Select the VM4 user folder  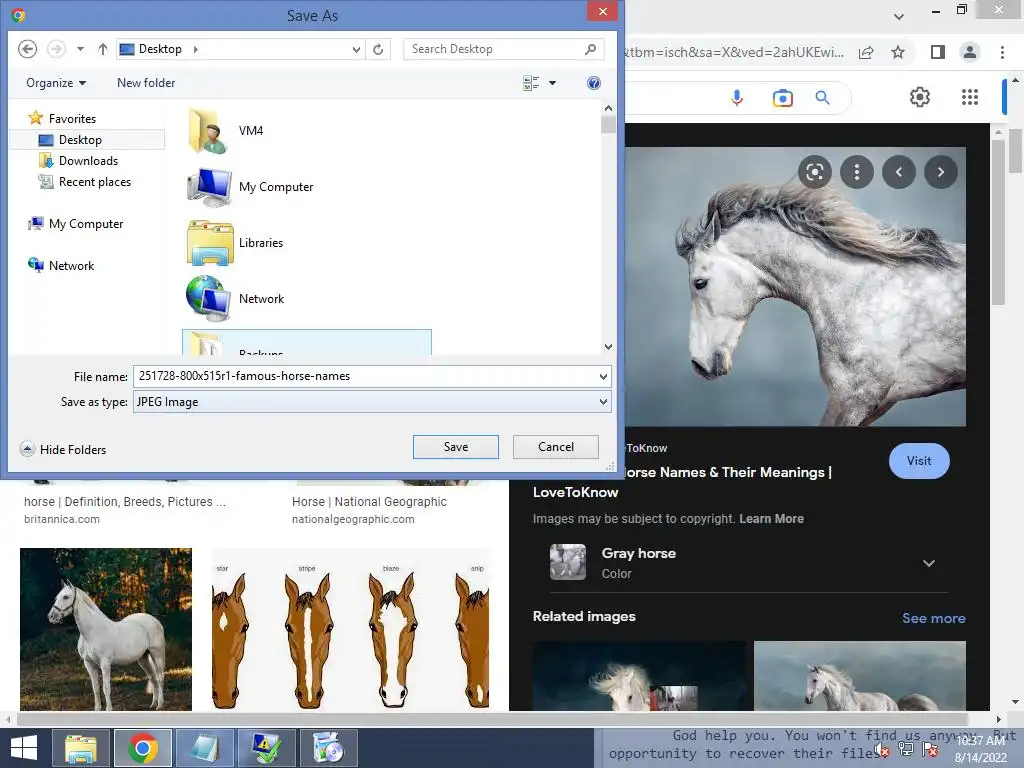click(x=227, y=131)
